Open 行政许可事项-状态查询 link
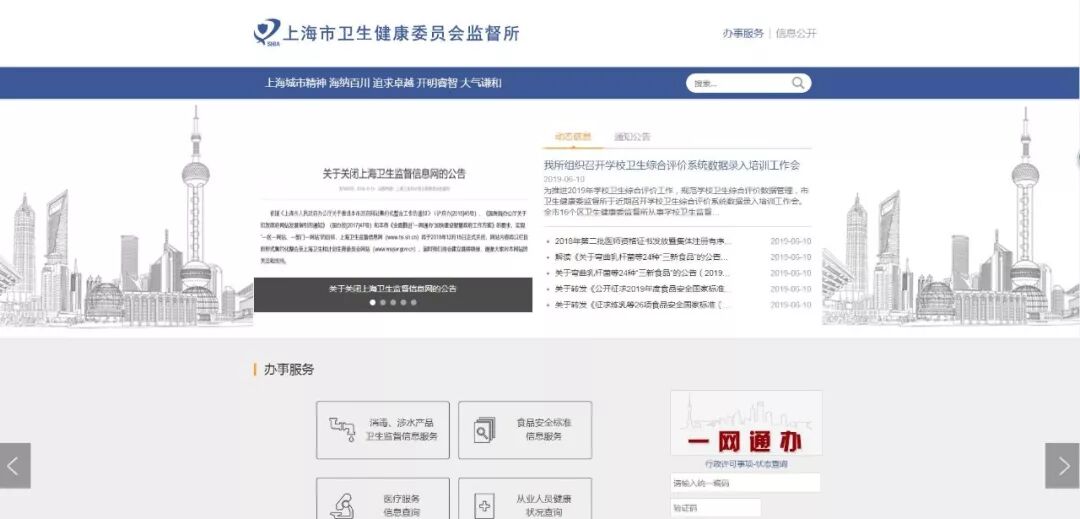 click(746, 465)
